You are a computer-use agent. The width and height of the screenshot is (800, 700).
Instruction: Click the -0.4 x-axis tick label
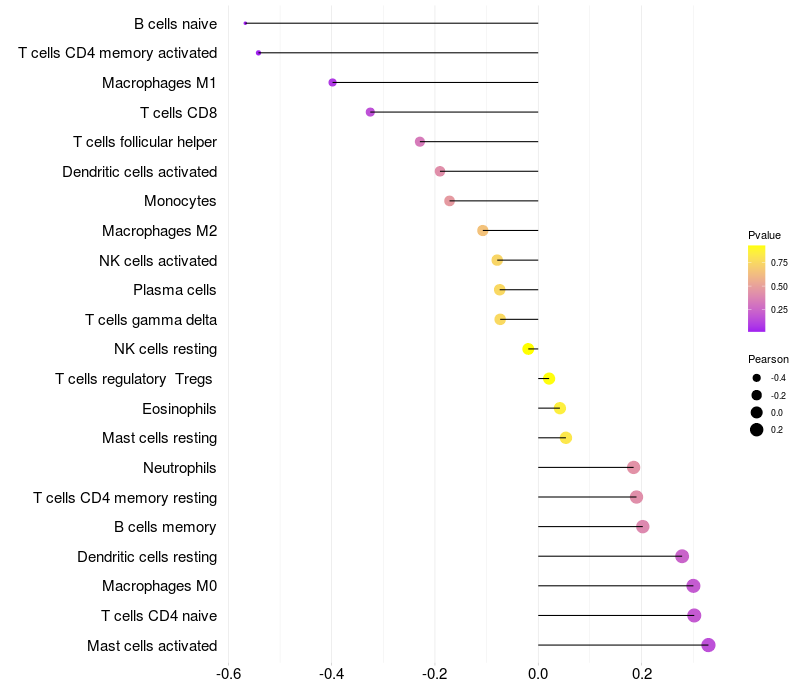[332, 673]
